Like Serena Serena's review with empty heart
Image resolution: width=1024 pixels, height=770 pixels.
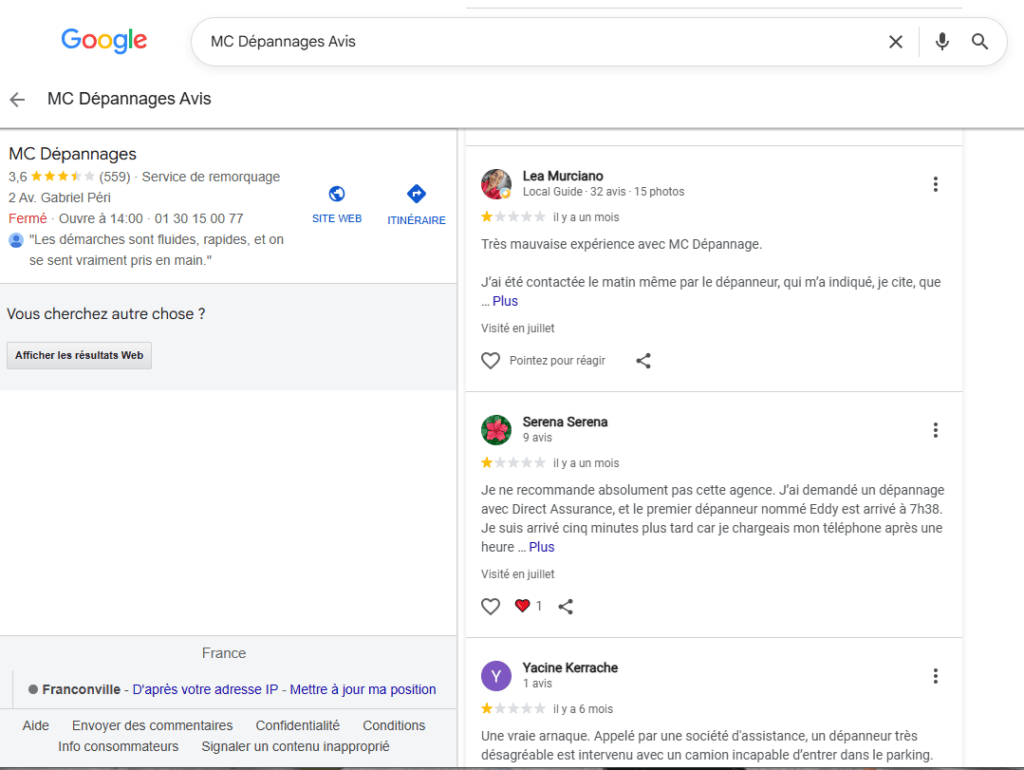tap(490, 607)
